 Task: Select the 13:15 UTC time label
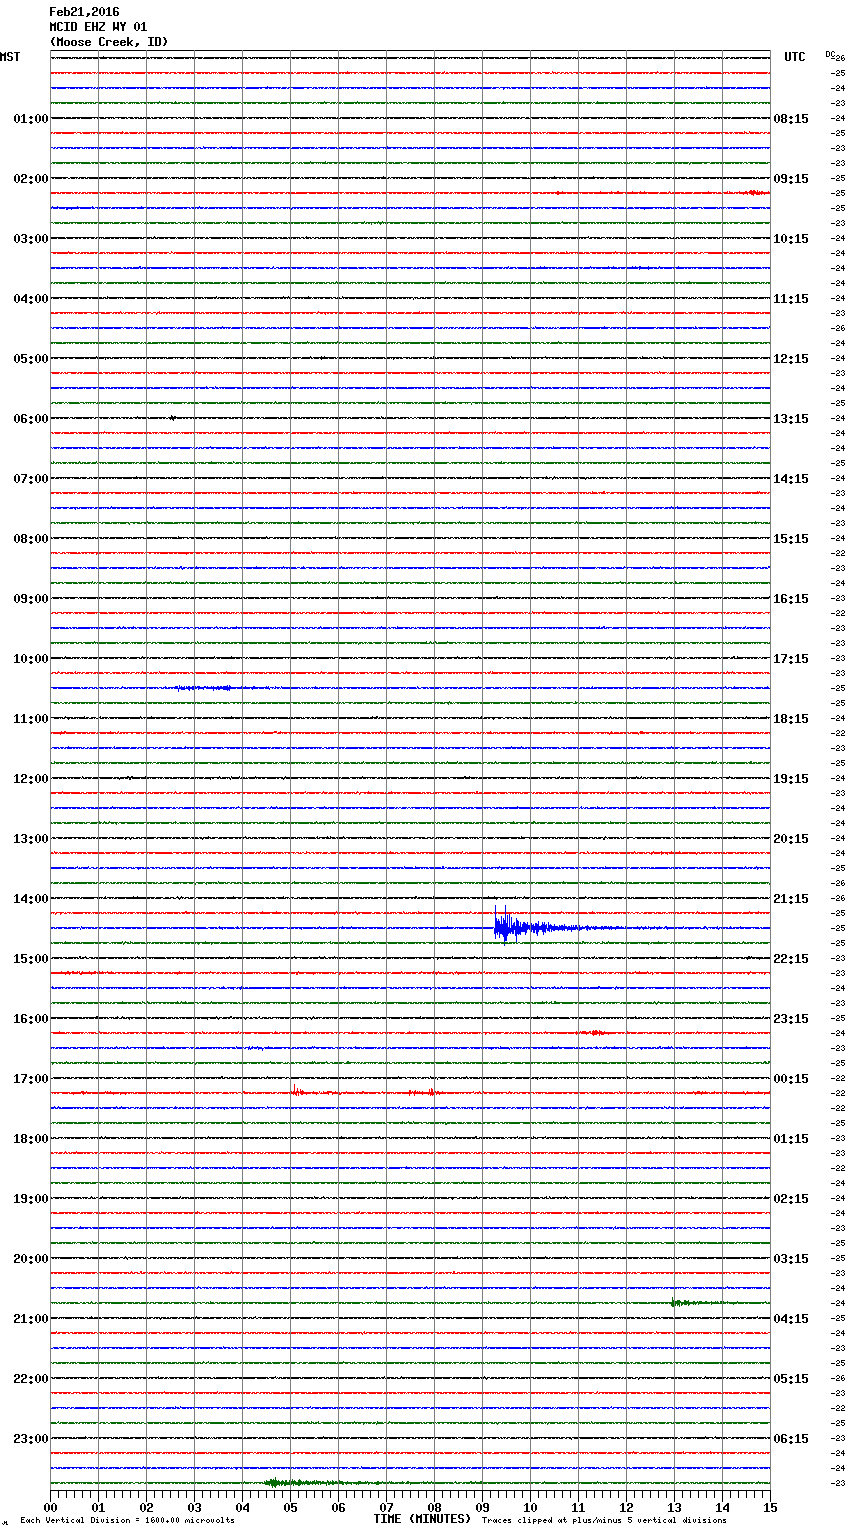pos(791,419)
